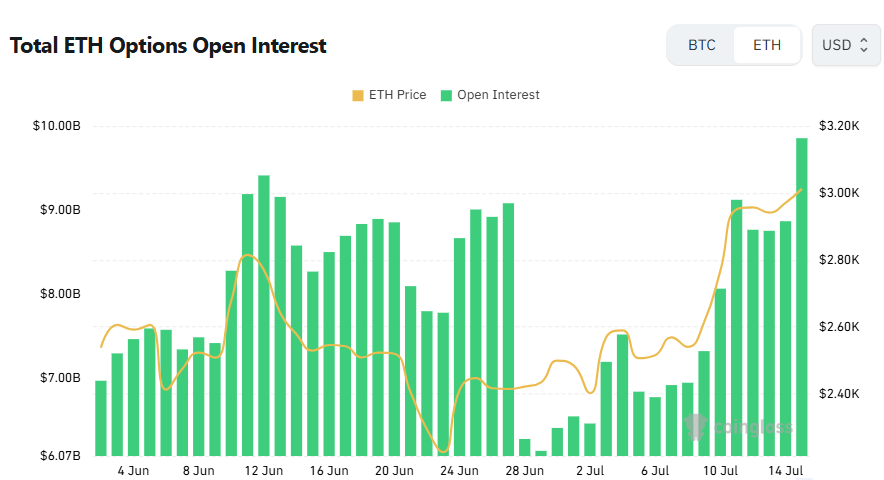This screenshot has width=884, height=480.
Task: Click the 28 Jun x-axis label
Action: [x=524, y=470]
